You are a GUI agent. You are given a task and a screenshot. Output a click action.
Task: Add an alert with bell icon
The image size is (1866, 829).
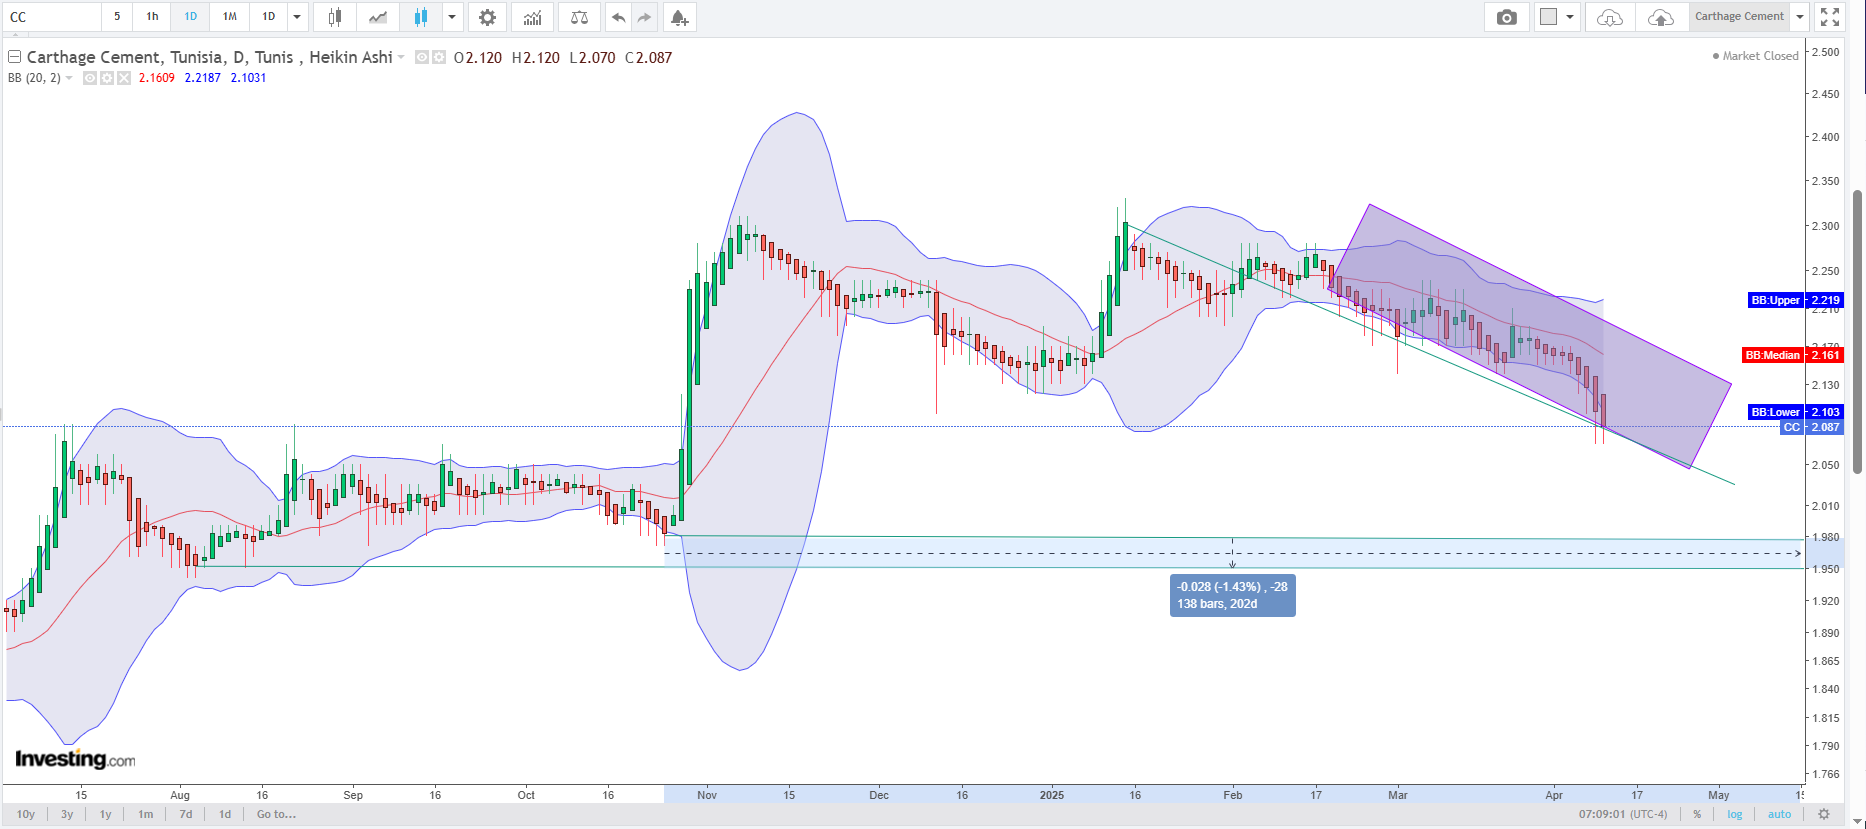pyautogui.click(x=679, y=17)
